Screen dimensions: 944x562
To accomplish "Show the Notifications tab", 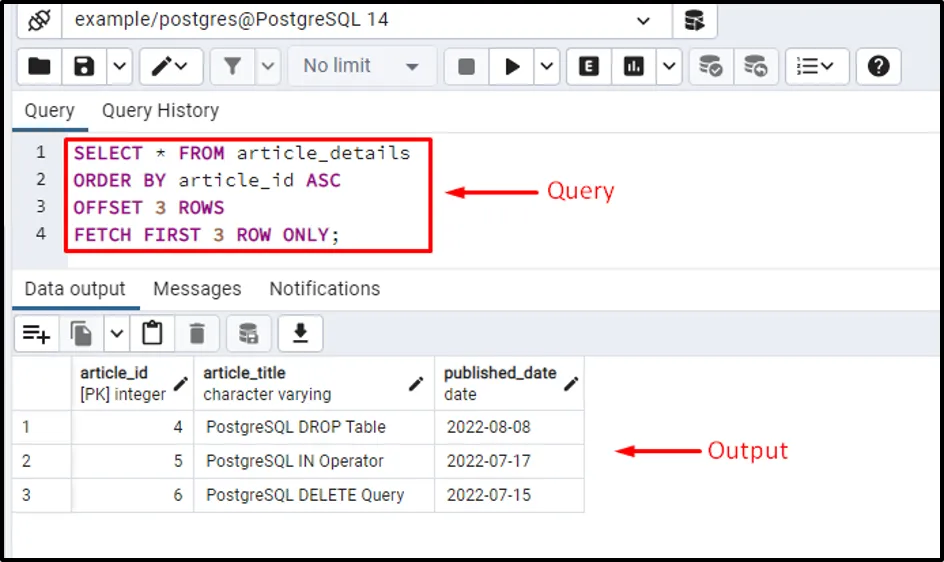I will tap(324, 289).
